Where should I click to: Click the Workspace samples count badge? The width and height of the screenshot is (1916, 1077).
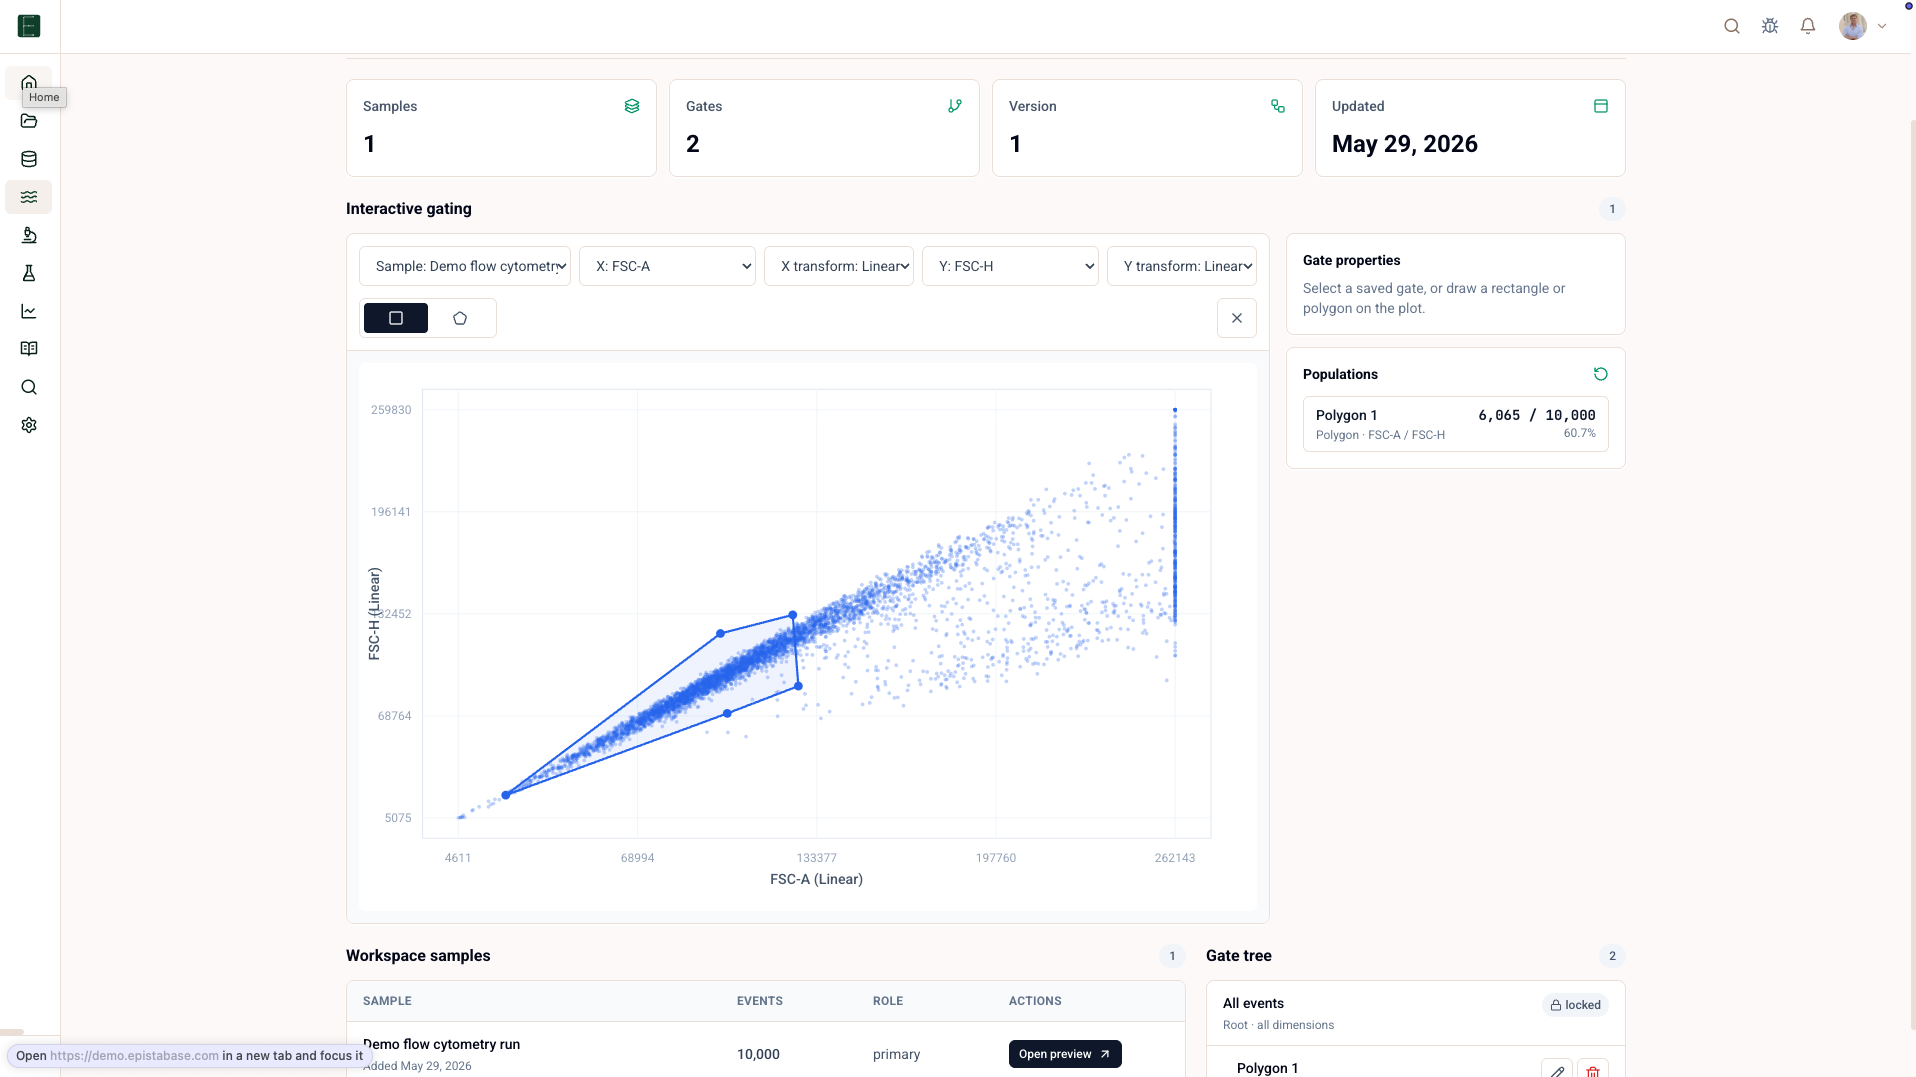coord(1172,956)
